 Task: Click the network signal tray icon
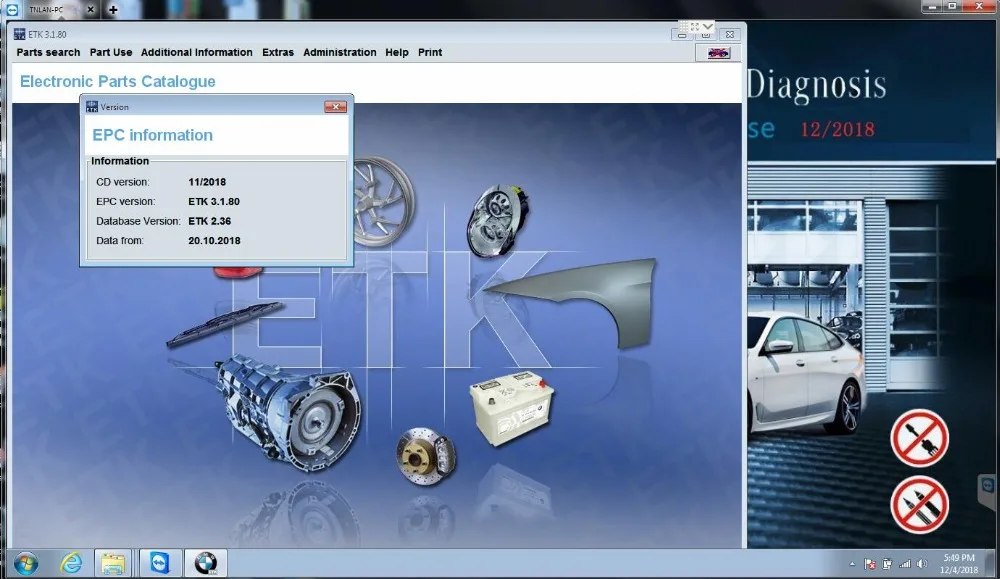(x=904, y=564)
